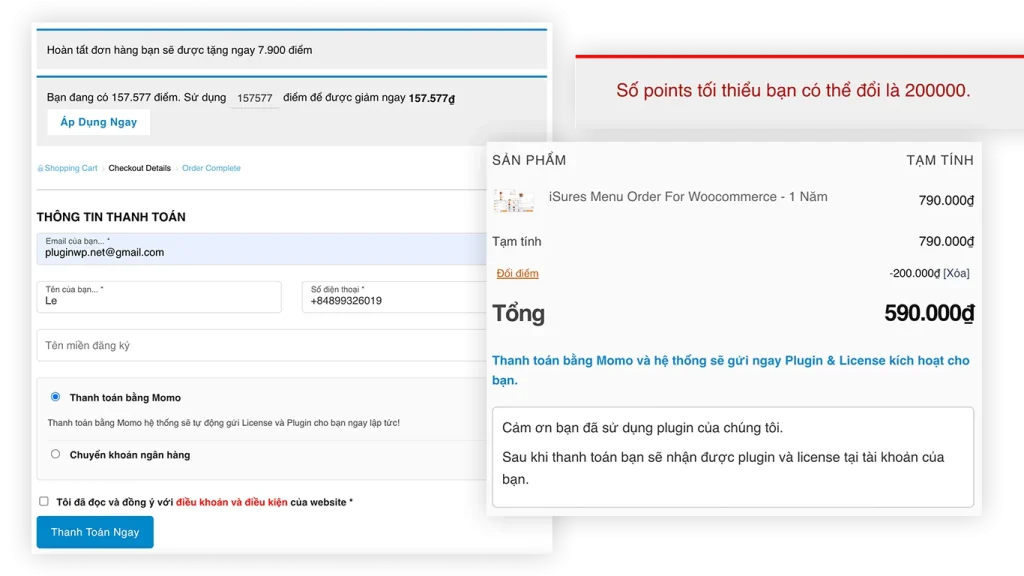Select the Checkout Details breadcrumb step
This screenshot has height=576, width=1024.
tap(139, 168)
